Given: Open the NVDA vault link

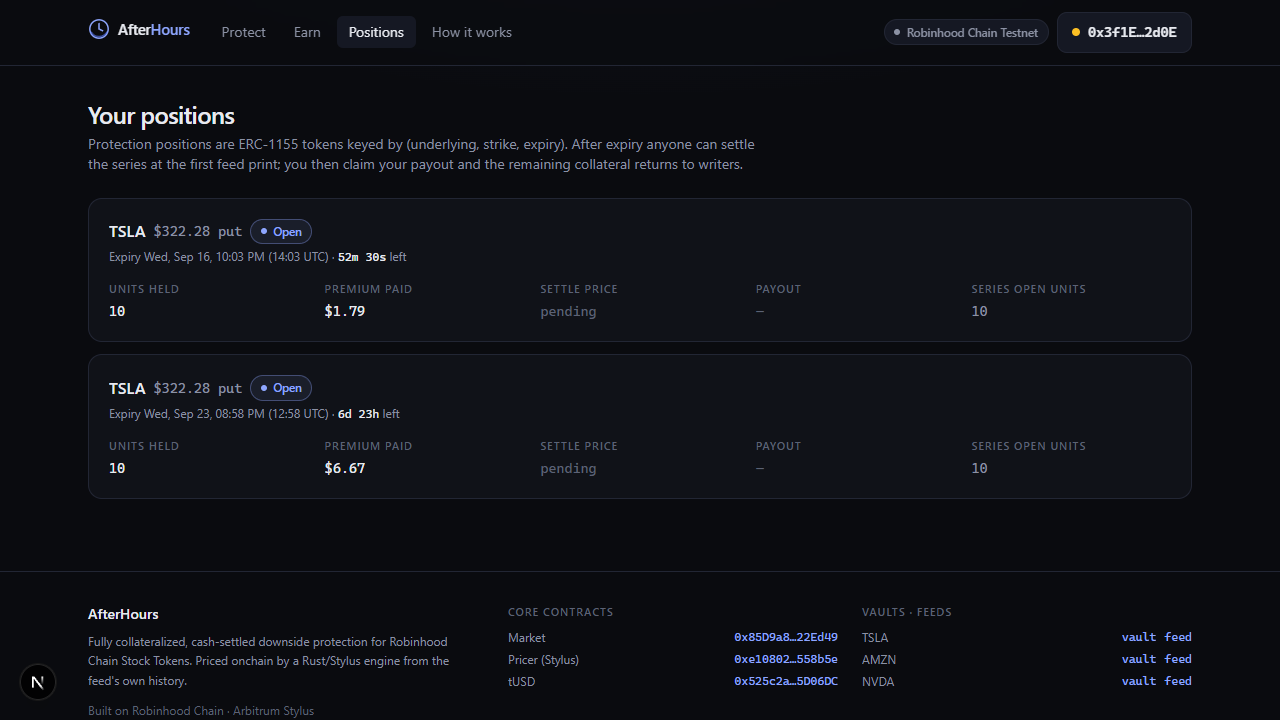Looking at the screenshot, I should tap(1139, 681).
